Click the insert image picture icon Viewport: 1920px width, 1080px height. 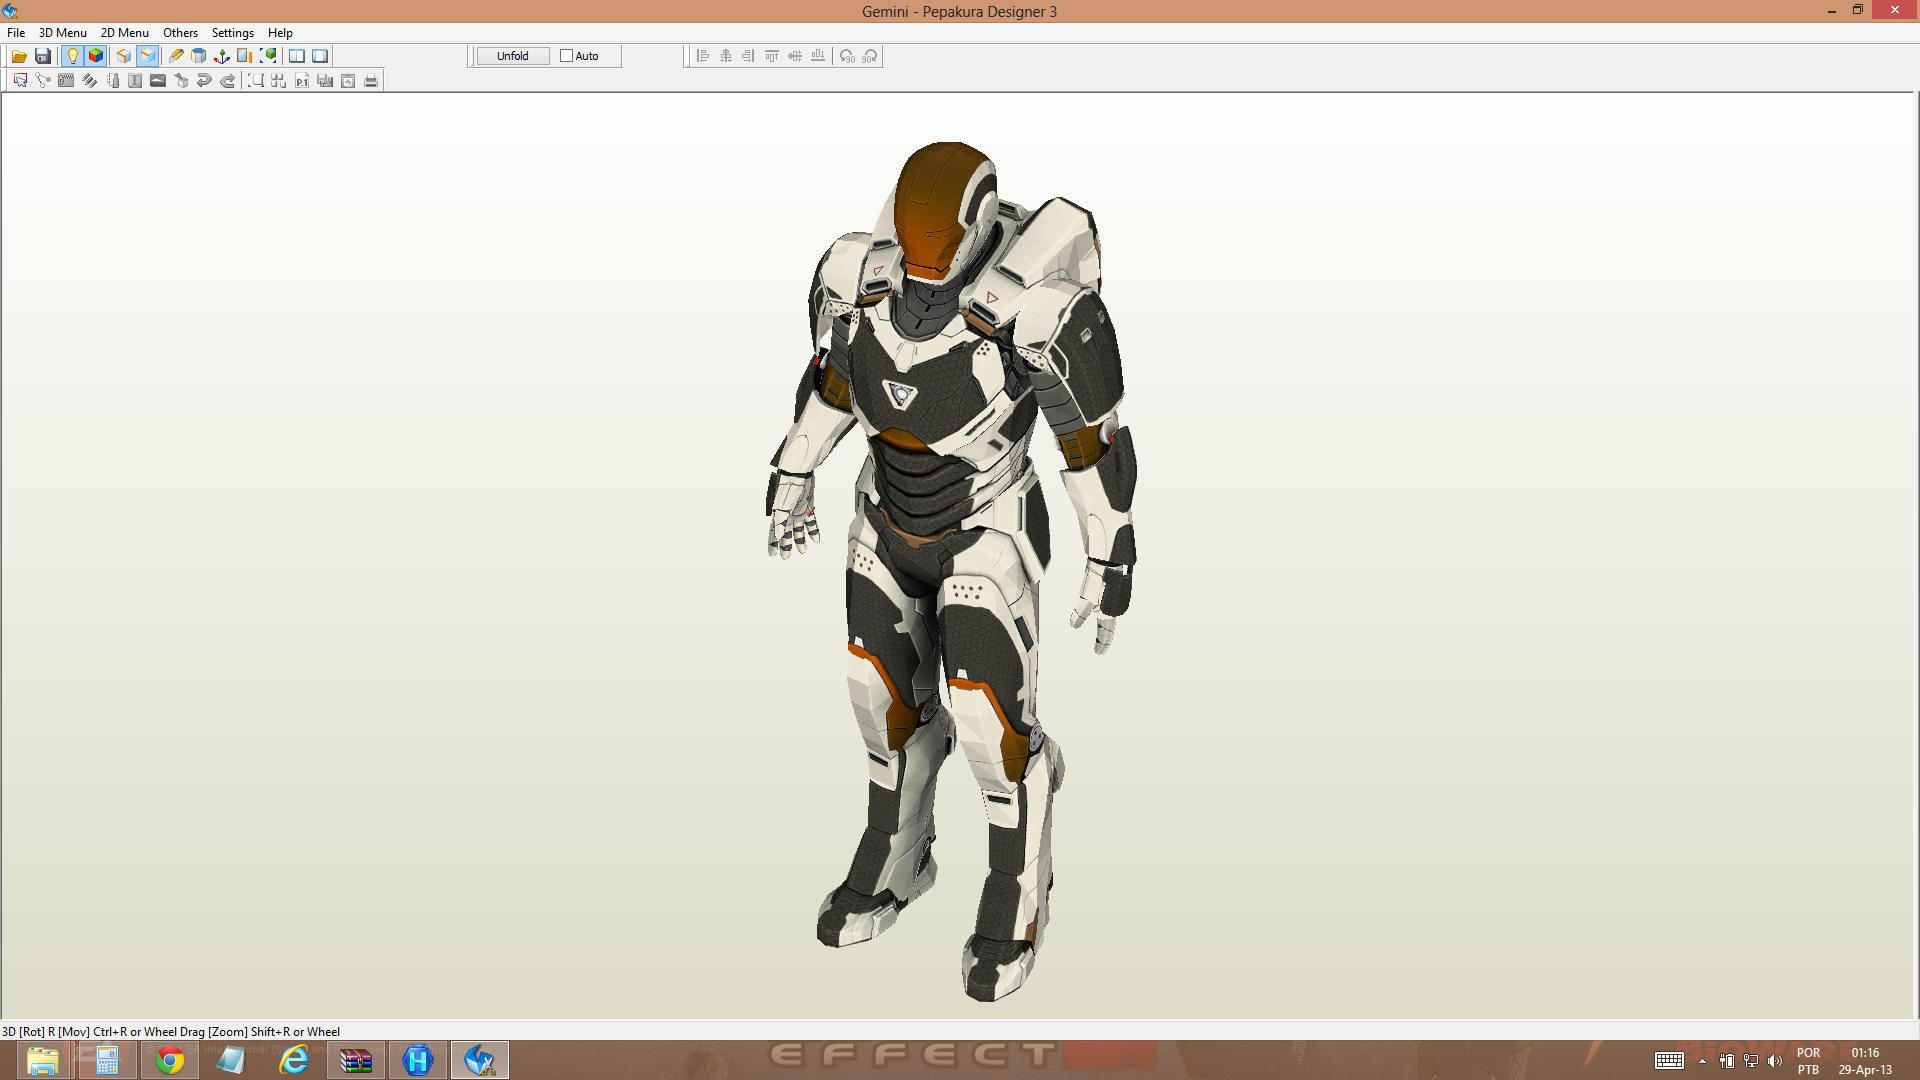tap(158, 81)
